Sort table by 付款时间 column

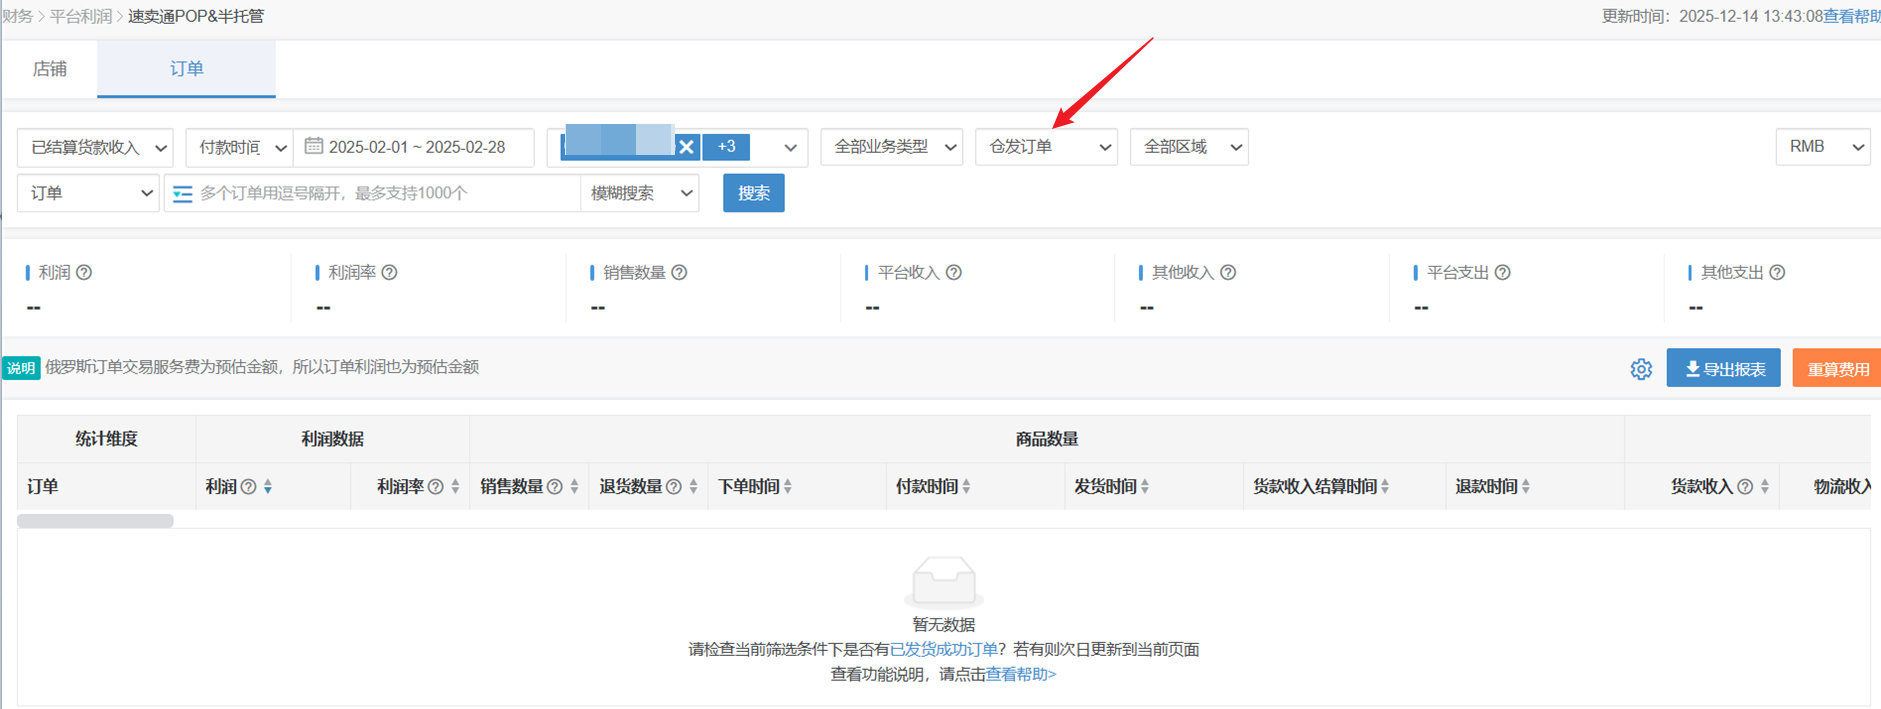[966, 487]
